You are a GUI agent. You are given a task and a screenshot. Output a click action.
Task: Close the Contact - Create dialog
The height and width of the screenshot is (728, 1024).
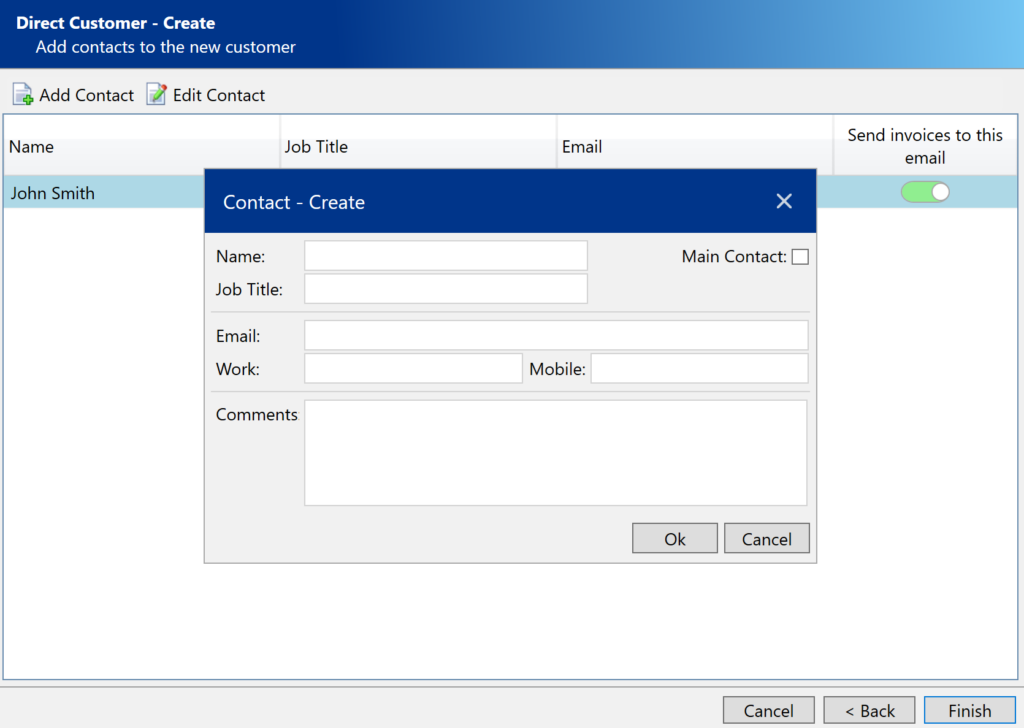784,202
